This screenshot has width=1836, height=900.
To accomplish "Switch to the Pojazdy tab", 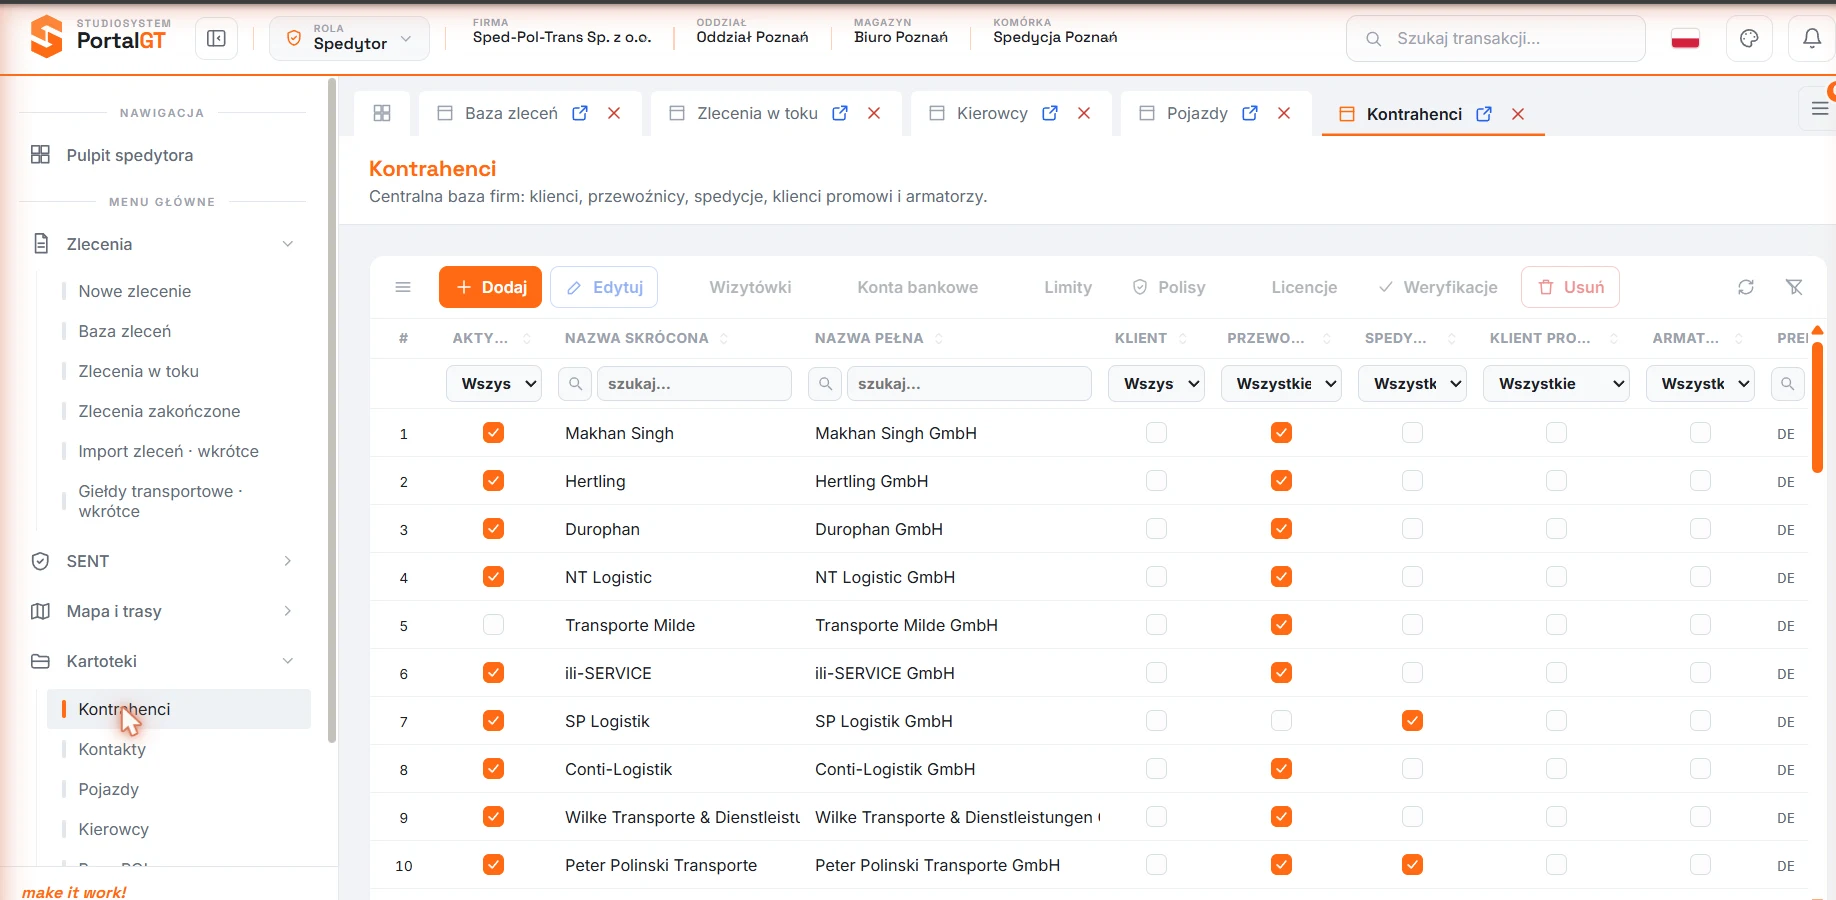I will (1197, 113).
